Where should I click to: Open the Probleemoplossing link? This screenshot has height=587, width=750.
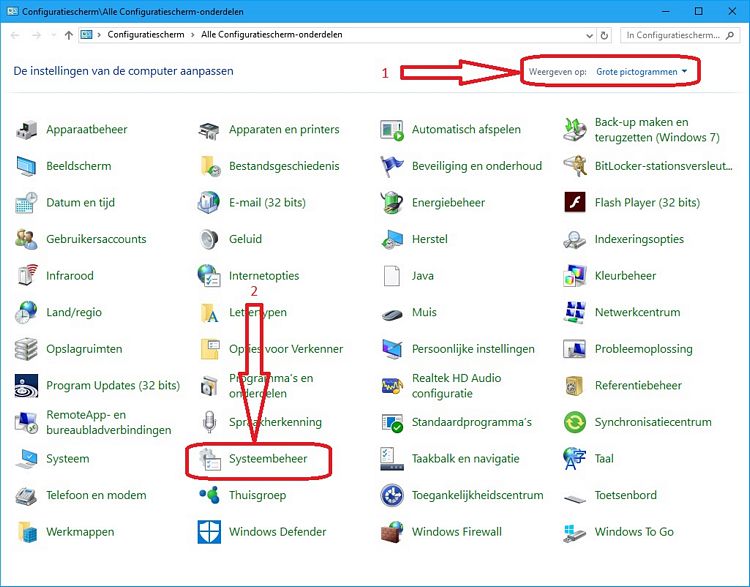pos(643,349)
